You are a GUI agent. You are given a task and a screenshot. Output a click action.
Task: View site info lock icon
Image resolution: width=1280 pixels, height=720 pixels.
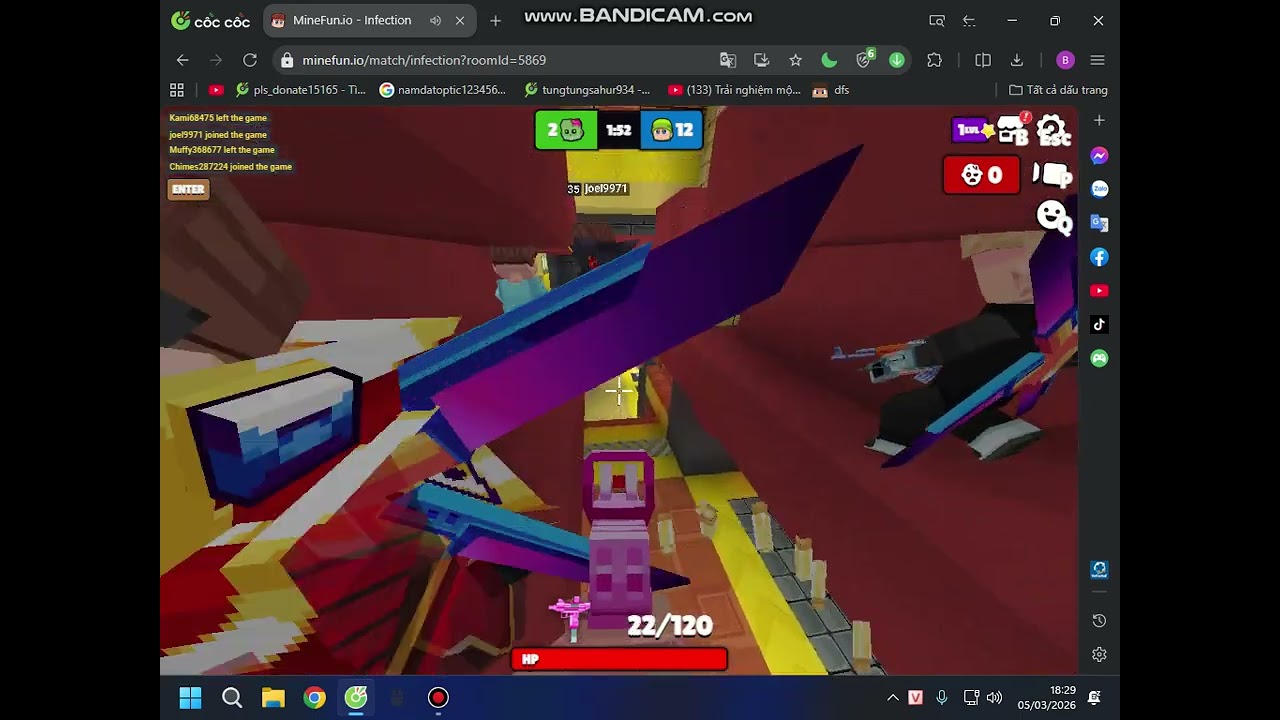click(287, 60)
